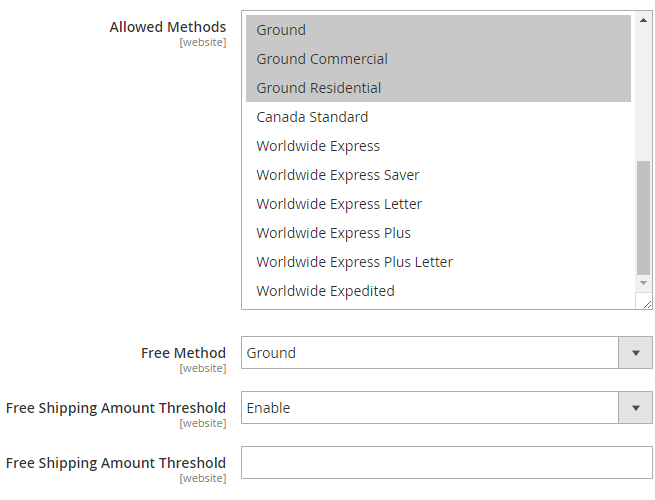Select the Ground Commercial shipping method
The width and height of the screenshot is (655, 500).
point(321,59)
